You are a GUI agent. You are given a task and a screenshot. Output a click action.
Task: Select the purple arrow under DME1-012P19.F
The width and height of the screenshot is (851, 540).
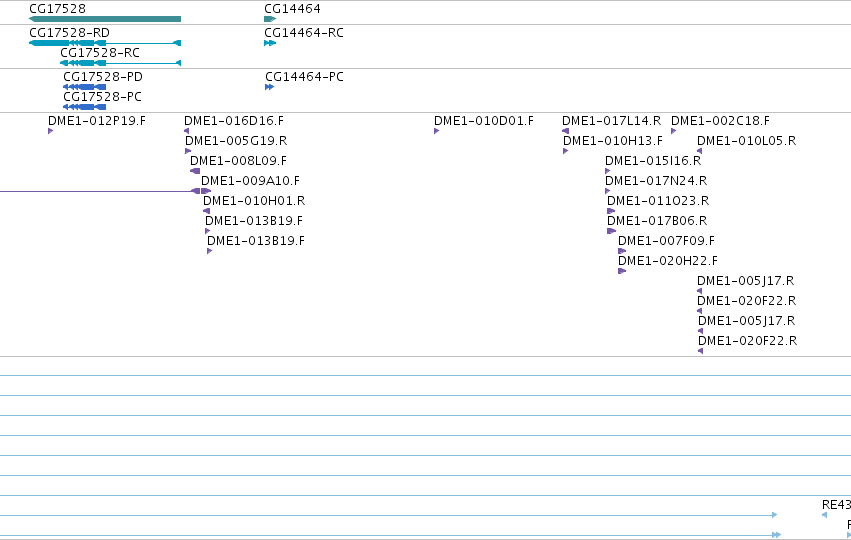[x=50, y=131]
